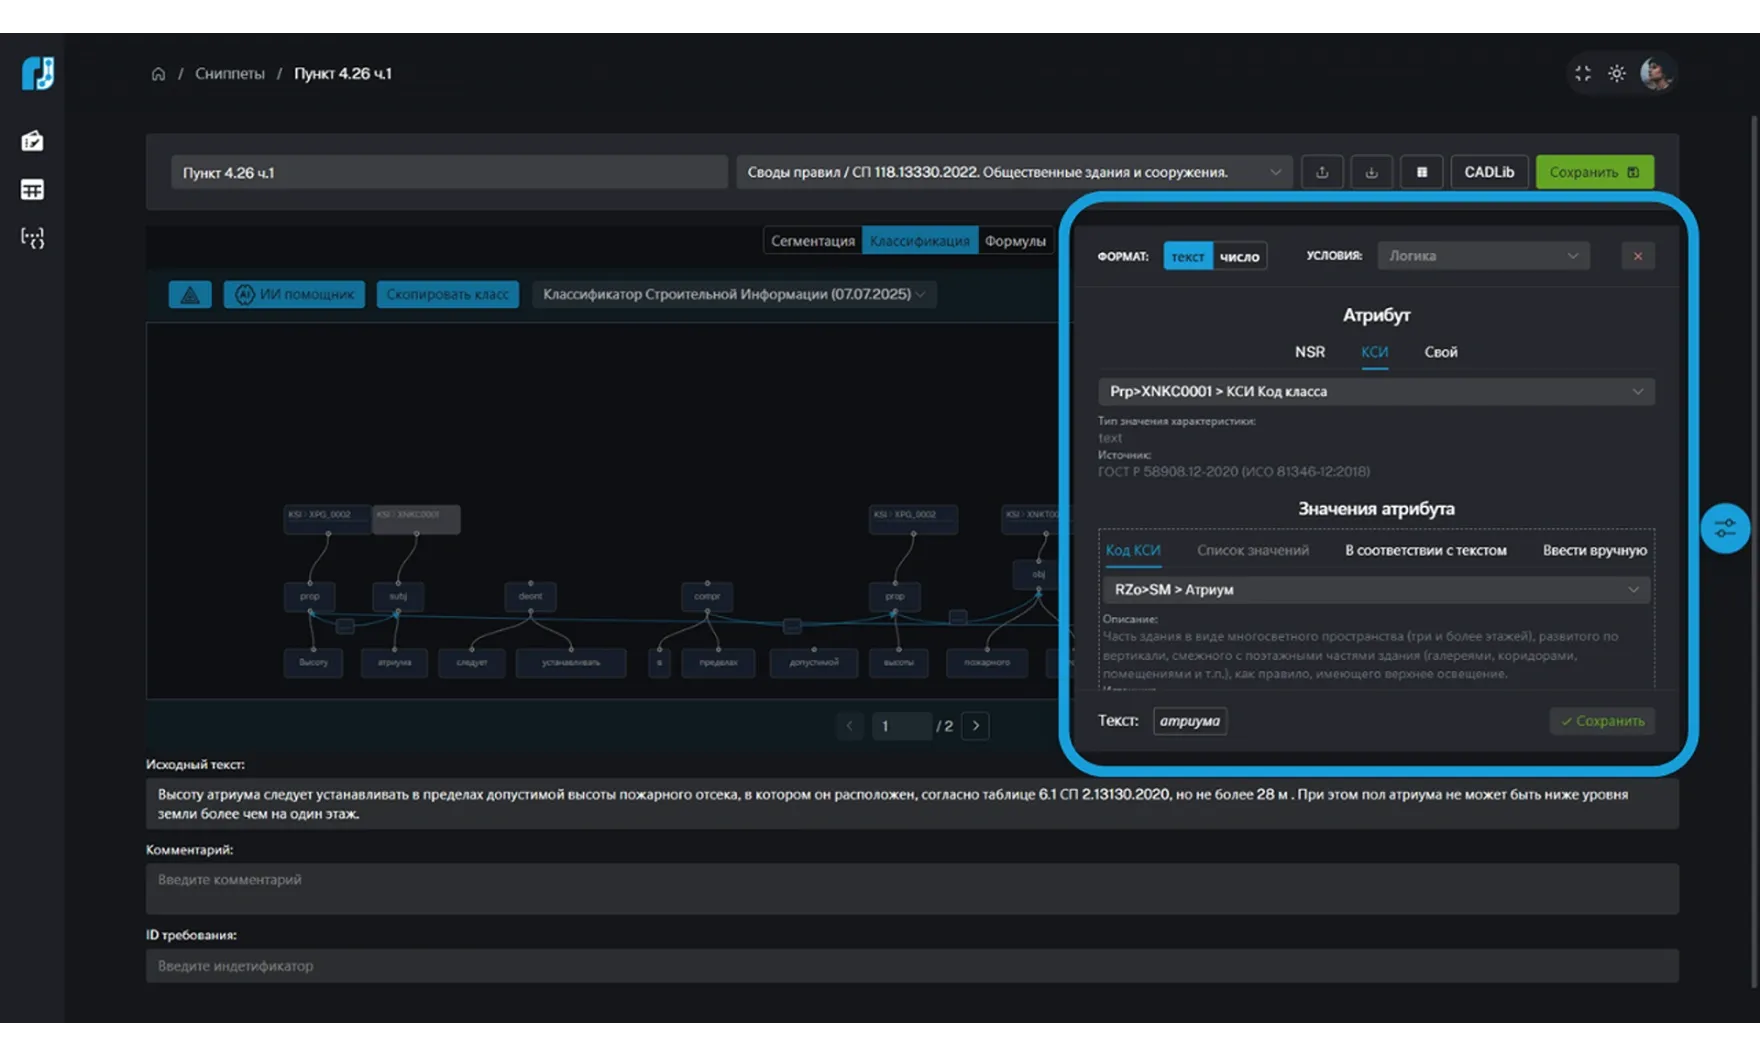Select the "subj" graph node
The image size is (1760, 1056).
pos(398,597)
